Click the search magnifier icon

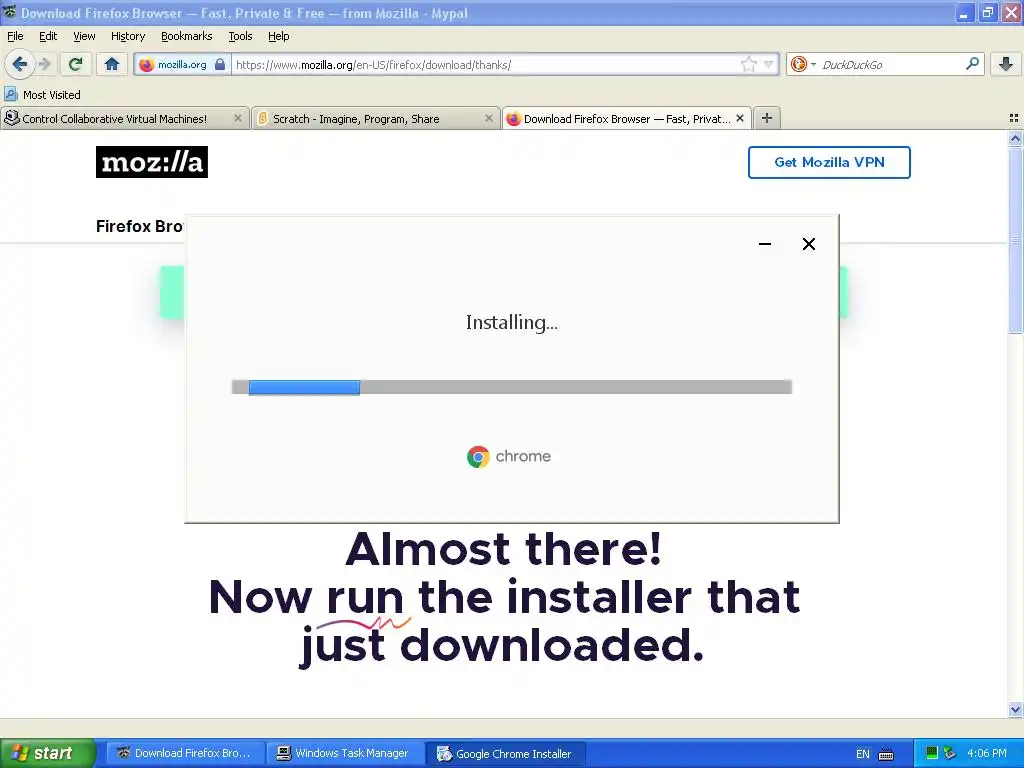coord(972,64)
